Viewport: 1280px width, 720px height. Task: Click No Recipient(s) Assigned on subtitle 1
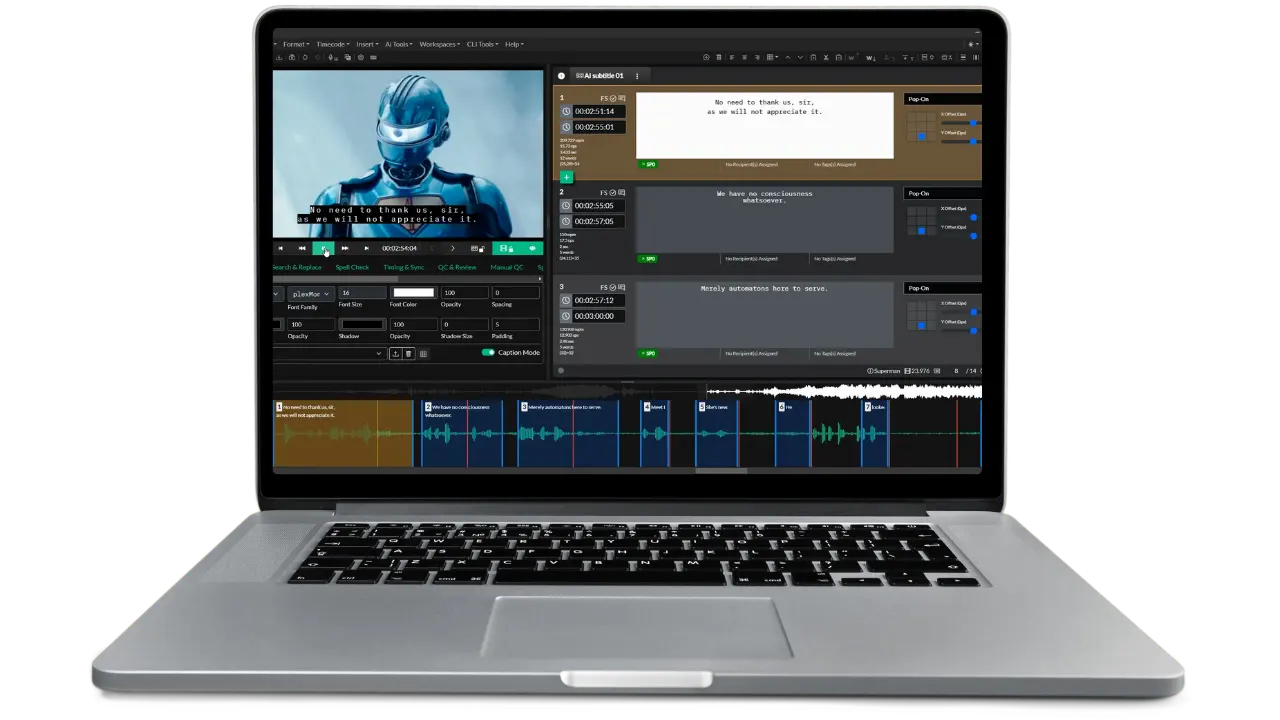point(752,165)
